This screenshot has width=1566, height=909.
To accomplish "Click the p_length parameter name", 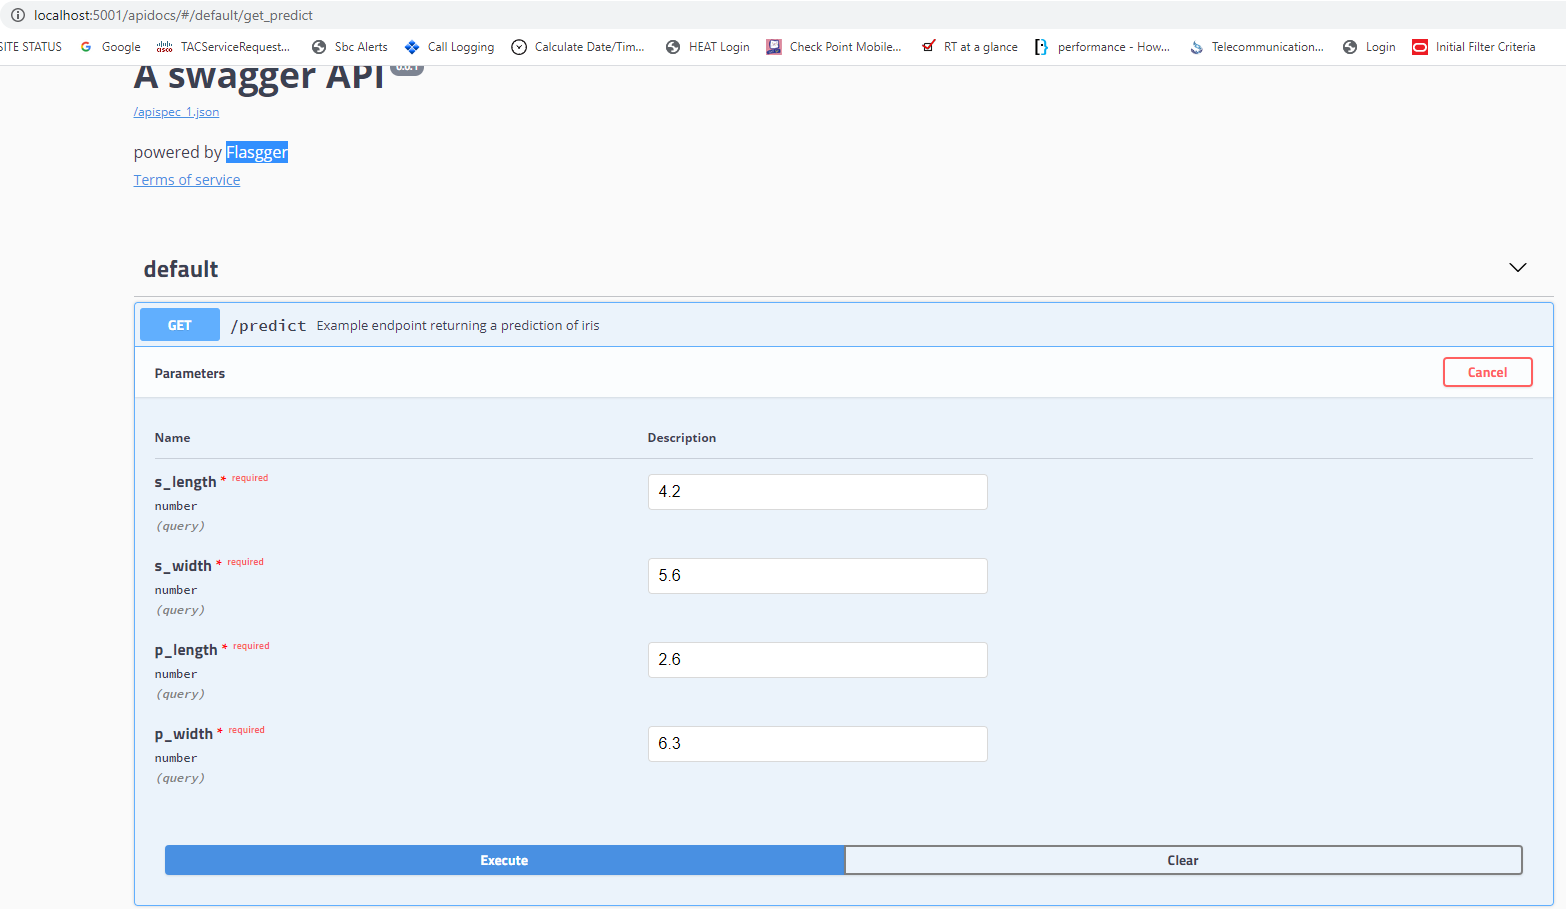I will 186,650.
